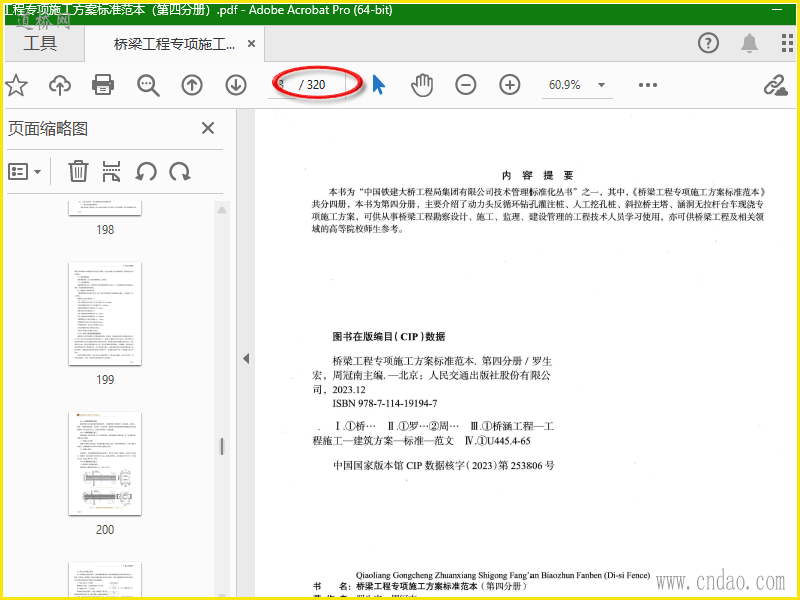Go to next page with down arrow
Viewport: 800px width, 600px height.
pyautogui.click(x=236, y=85)
